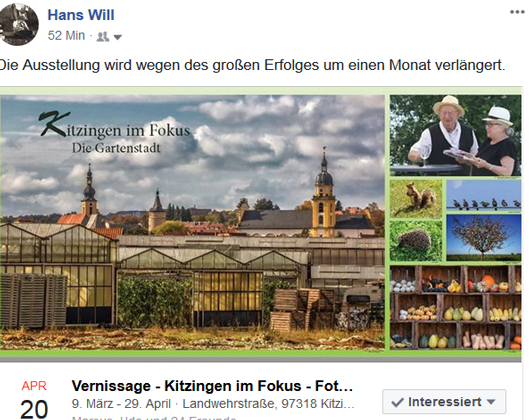
Task: Click the pumpkins in crates photo
Action: [x=456, y=307]
